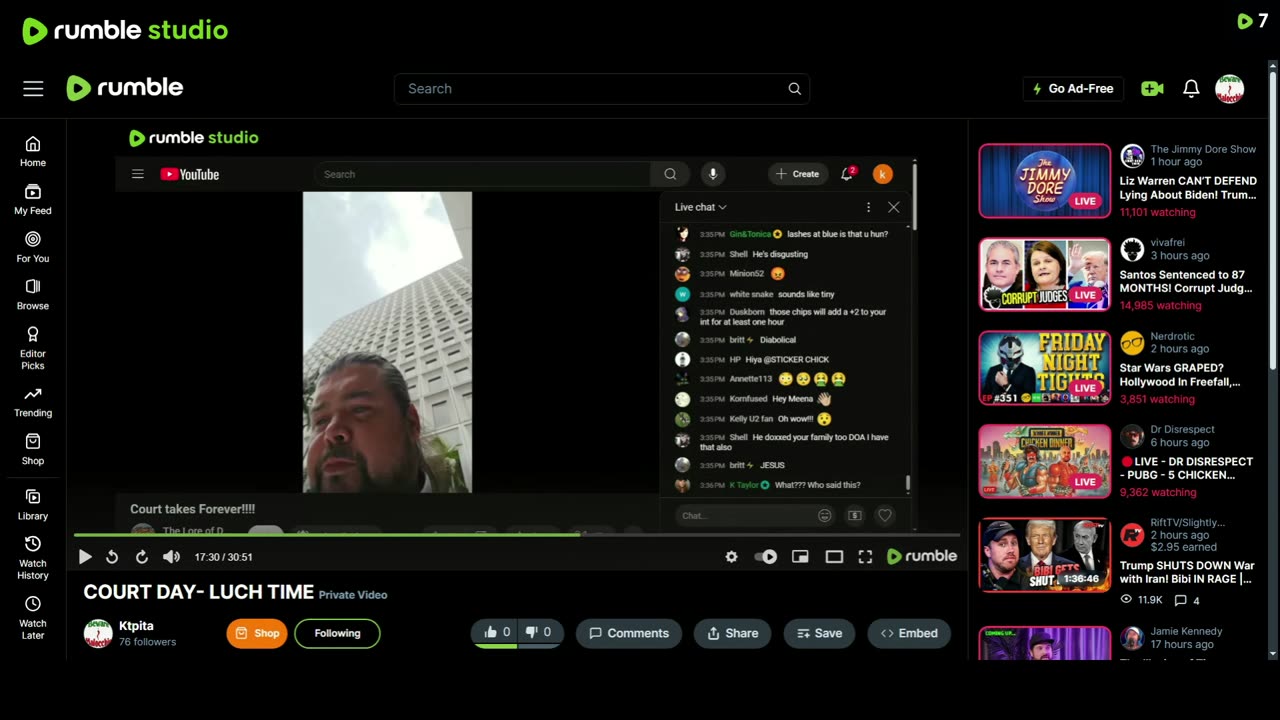Get the Embed code

(x=909, y=633)
